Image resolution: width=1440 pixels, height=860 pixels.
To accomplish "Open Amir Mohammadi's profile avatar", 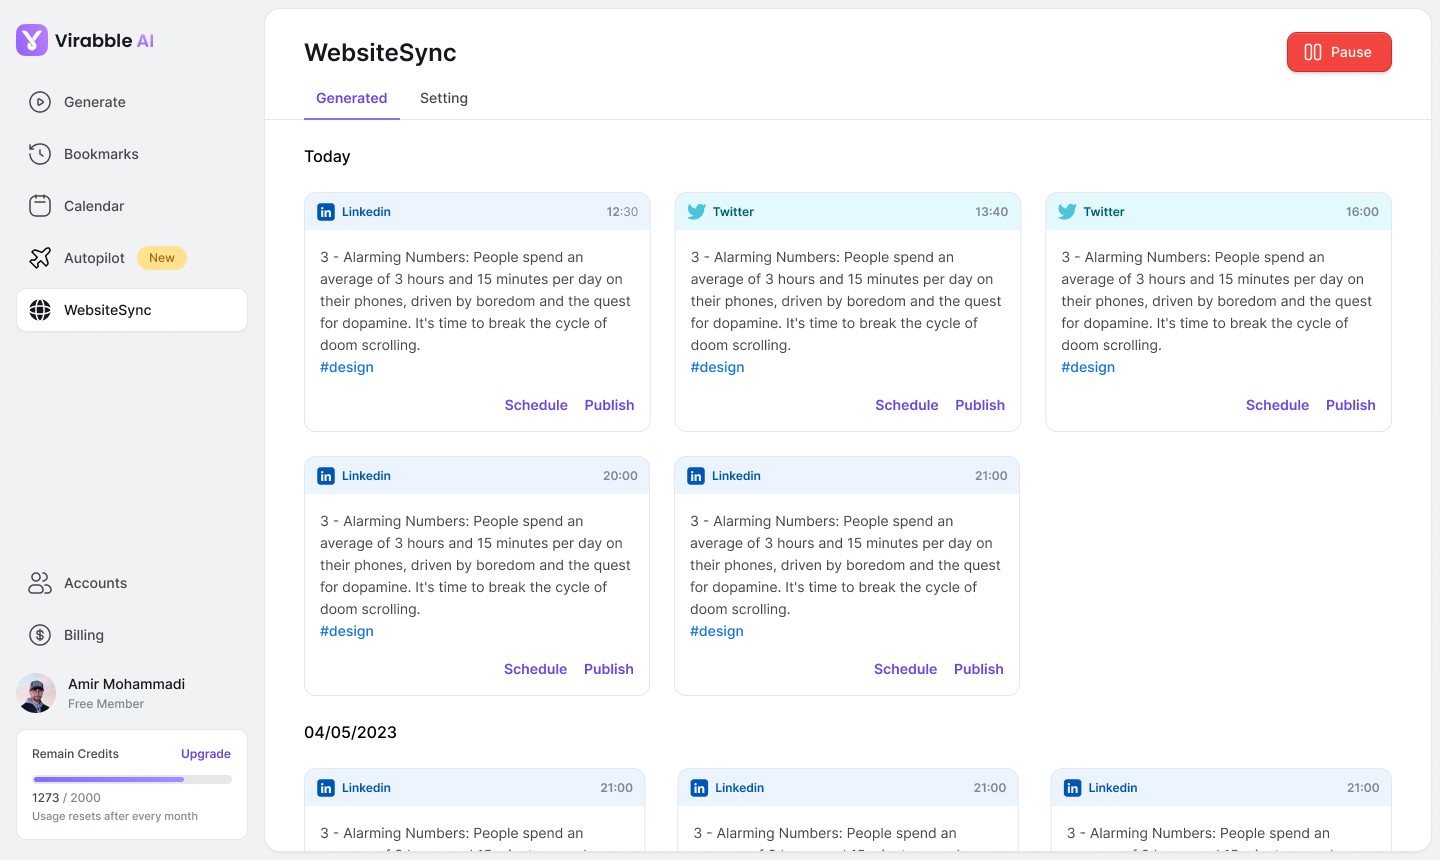I will [x=36, y=693].
